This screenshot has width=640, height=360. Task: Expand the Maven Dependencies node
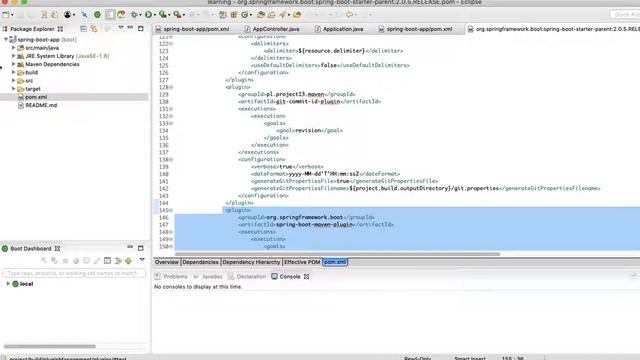[13, 64]
